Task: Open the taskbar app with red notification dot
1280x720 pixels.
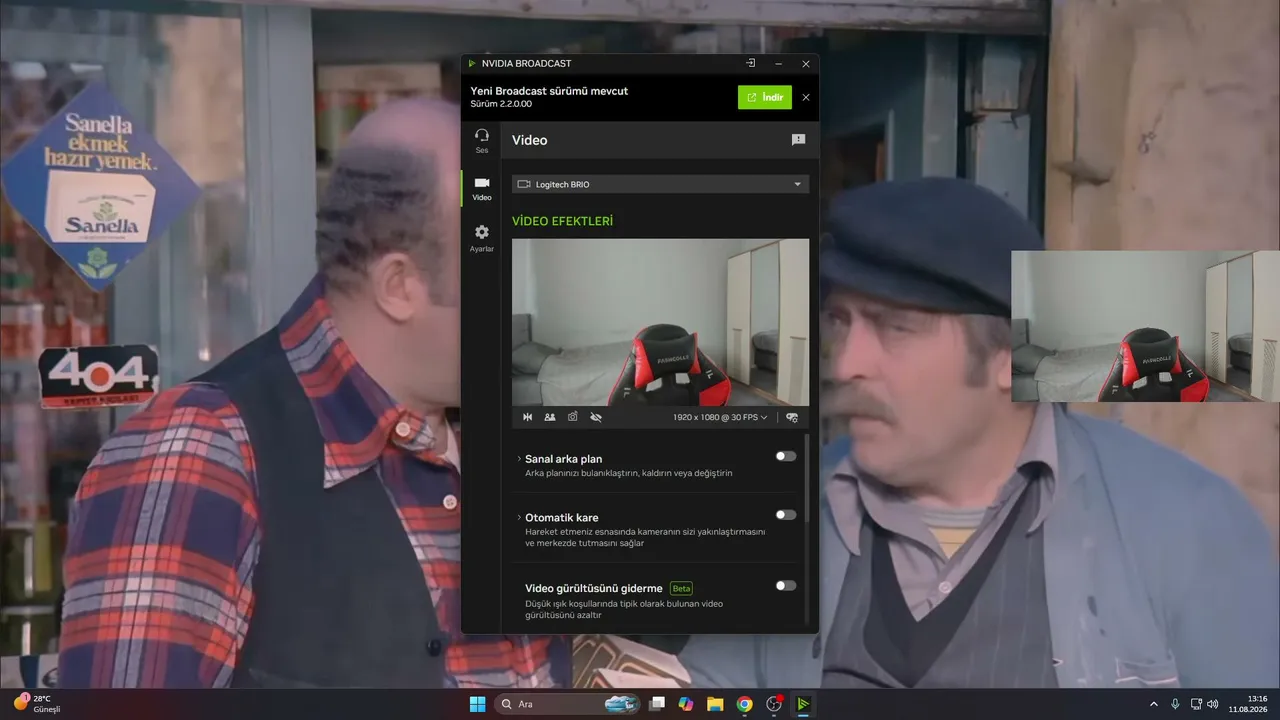Action: click(x=773, y=704)
